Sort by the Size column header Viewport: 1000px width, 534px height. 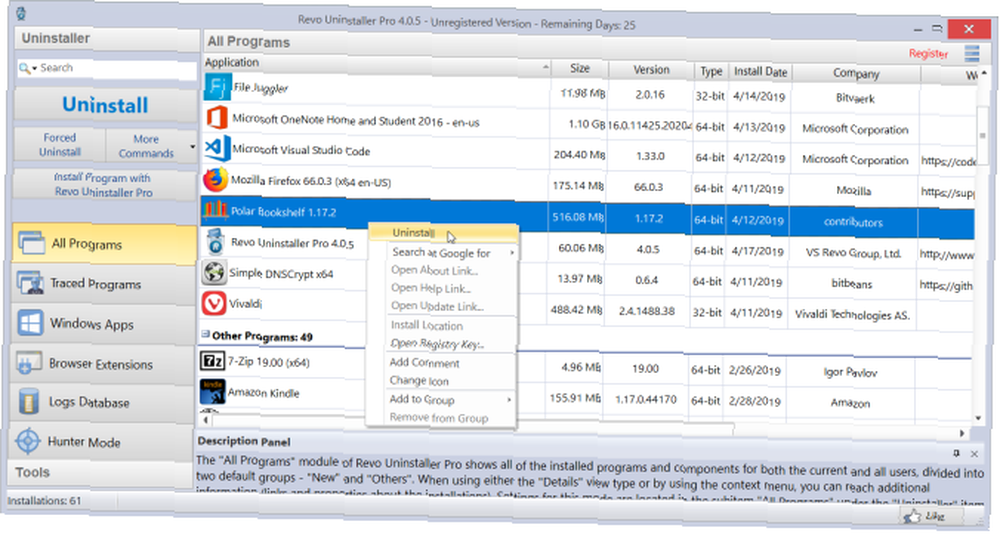click(579, 68)
